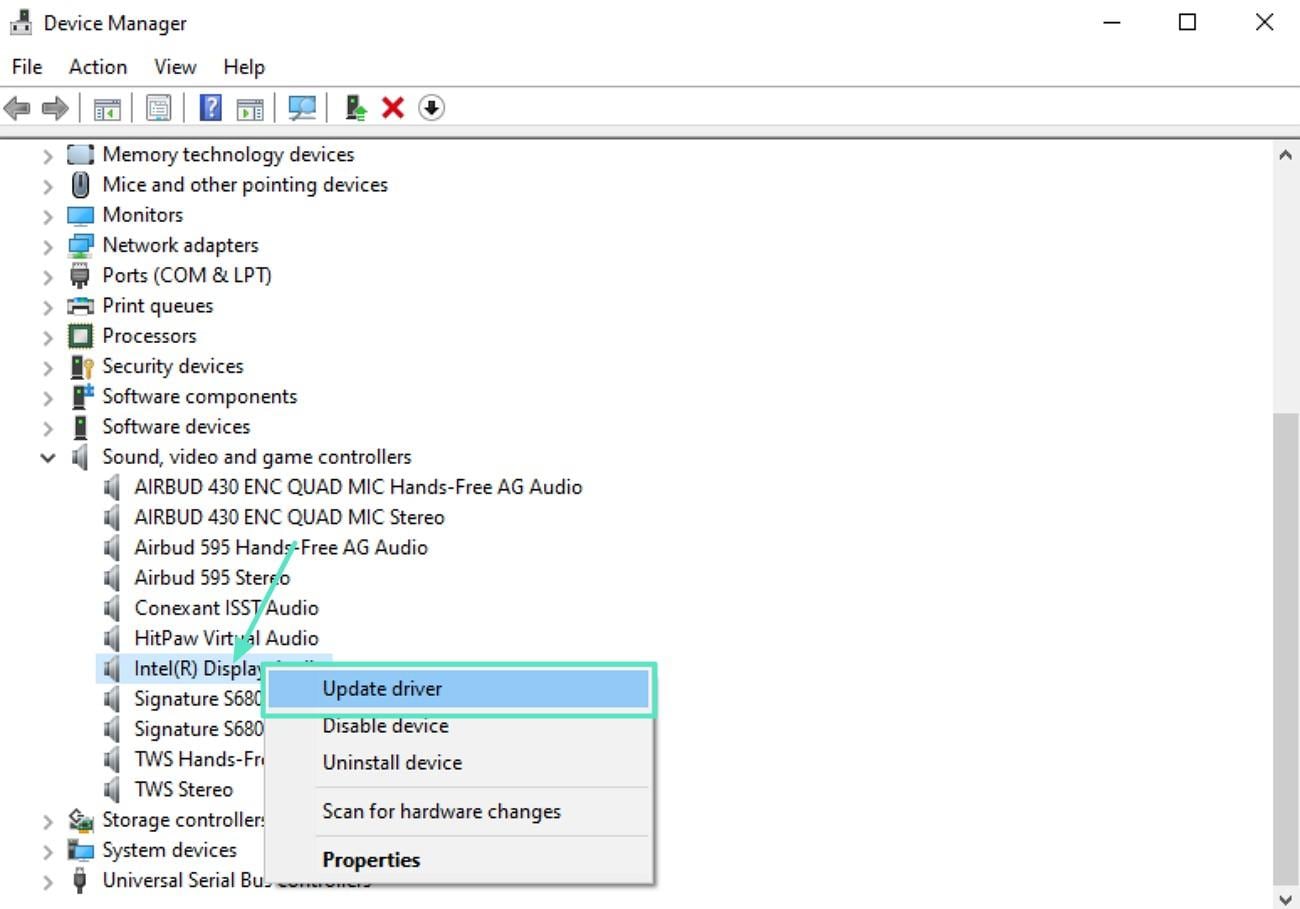Expand Mice and other pointing devices
The height and width of the screenshot is (909, 1300).
click(47, 185)
